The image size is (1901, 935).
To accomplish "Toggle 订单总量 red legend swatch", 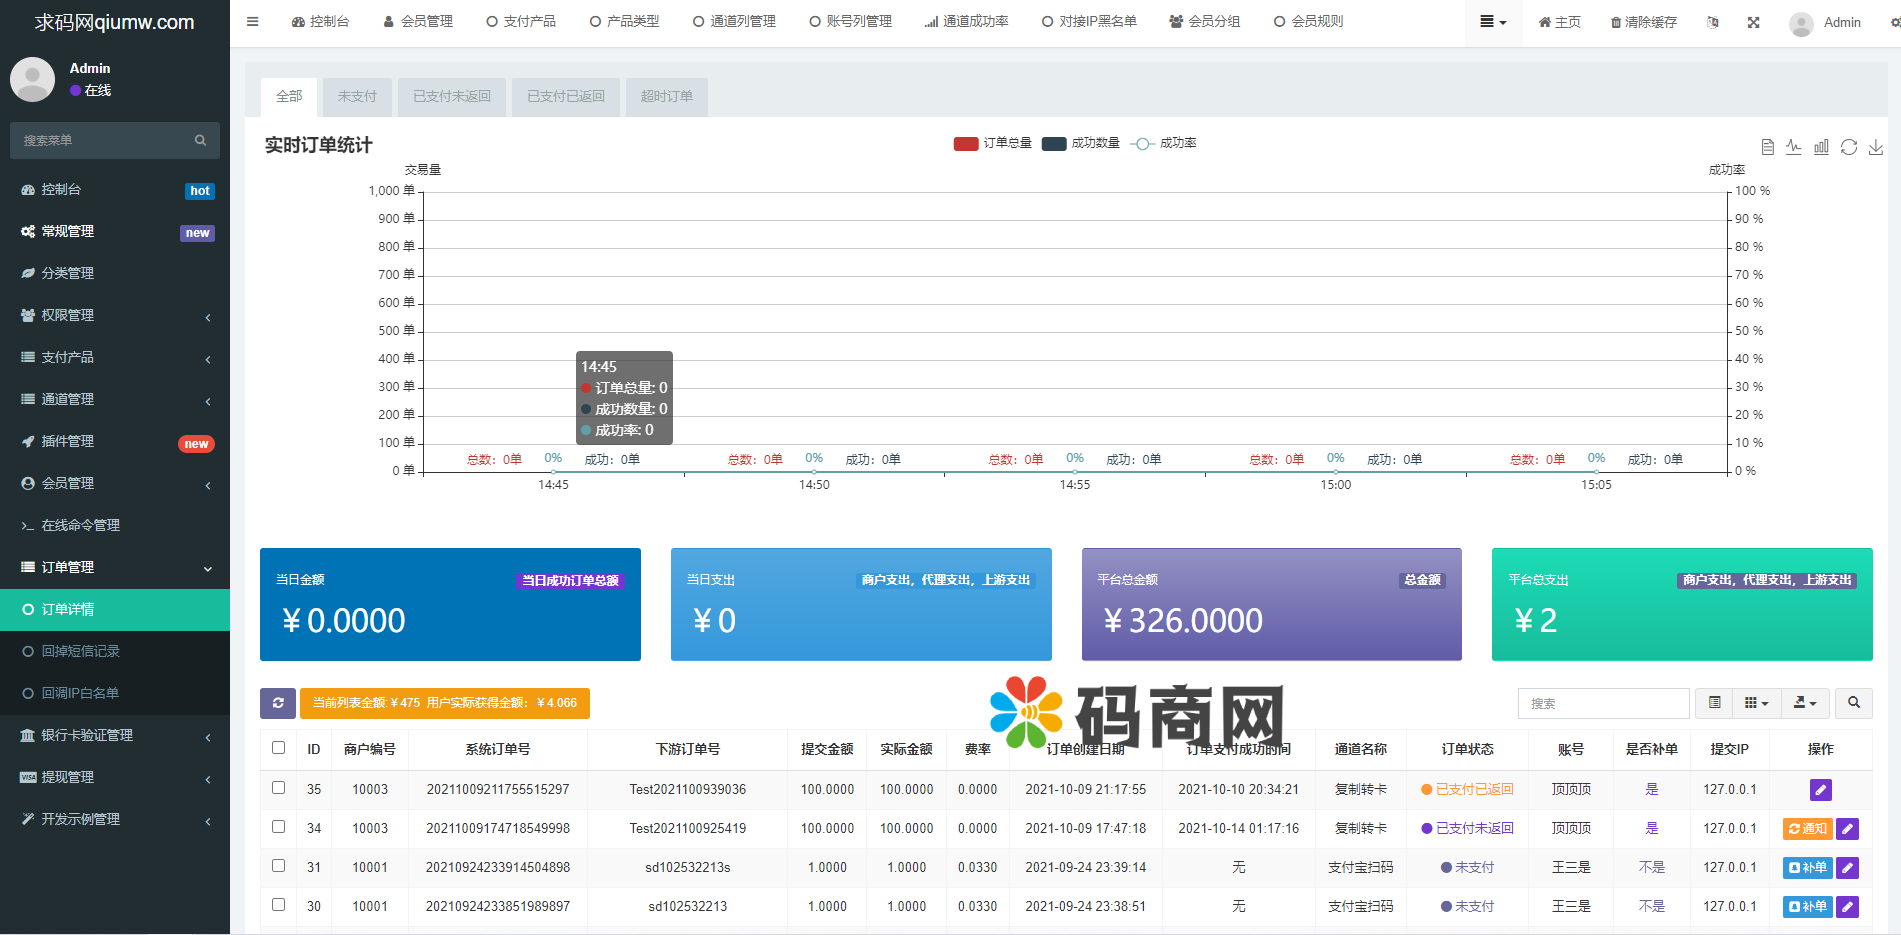I will point(966,143).
